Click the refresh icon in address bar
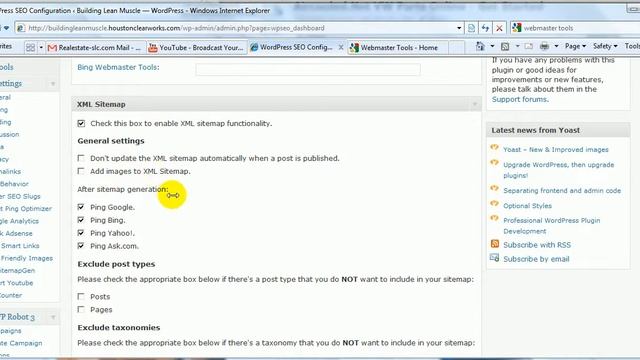Viewport: 640px width, 360px height. coord(485,28)
